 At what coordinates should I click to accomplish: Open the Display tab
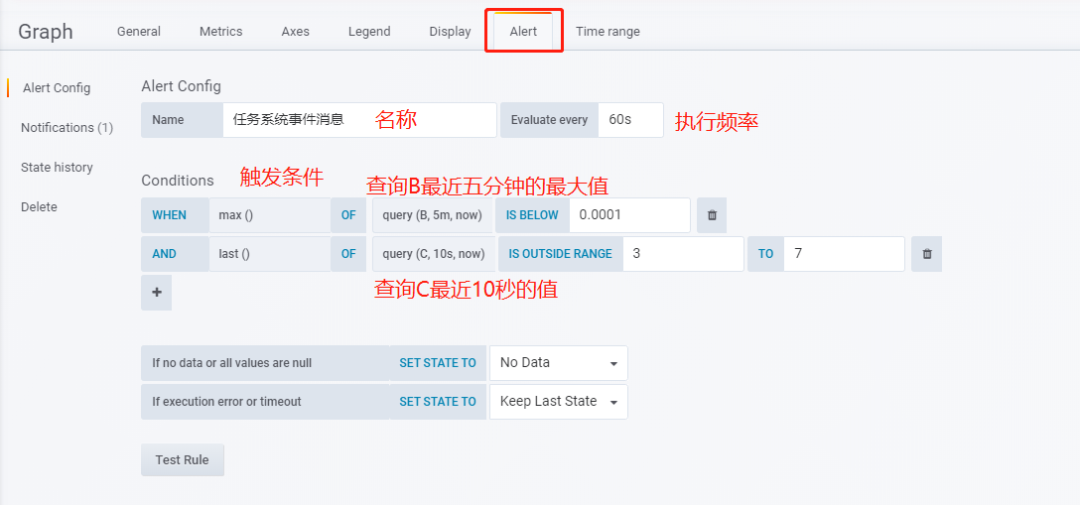tap(450, 32)
